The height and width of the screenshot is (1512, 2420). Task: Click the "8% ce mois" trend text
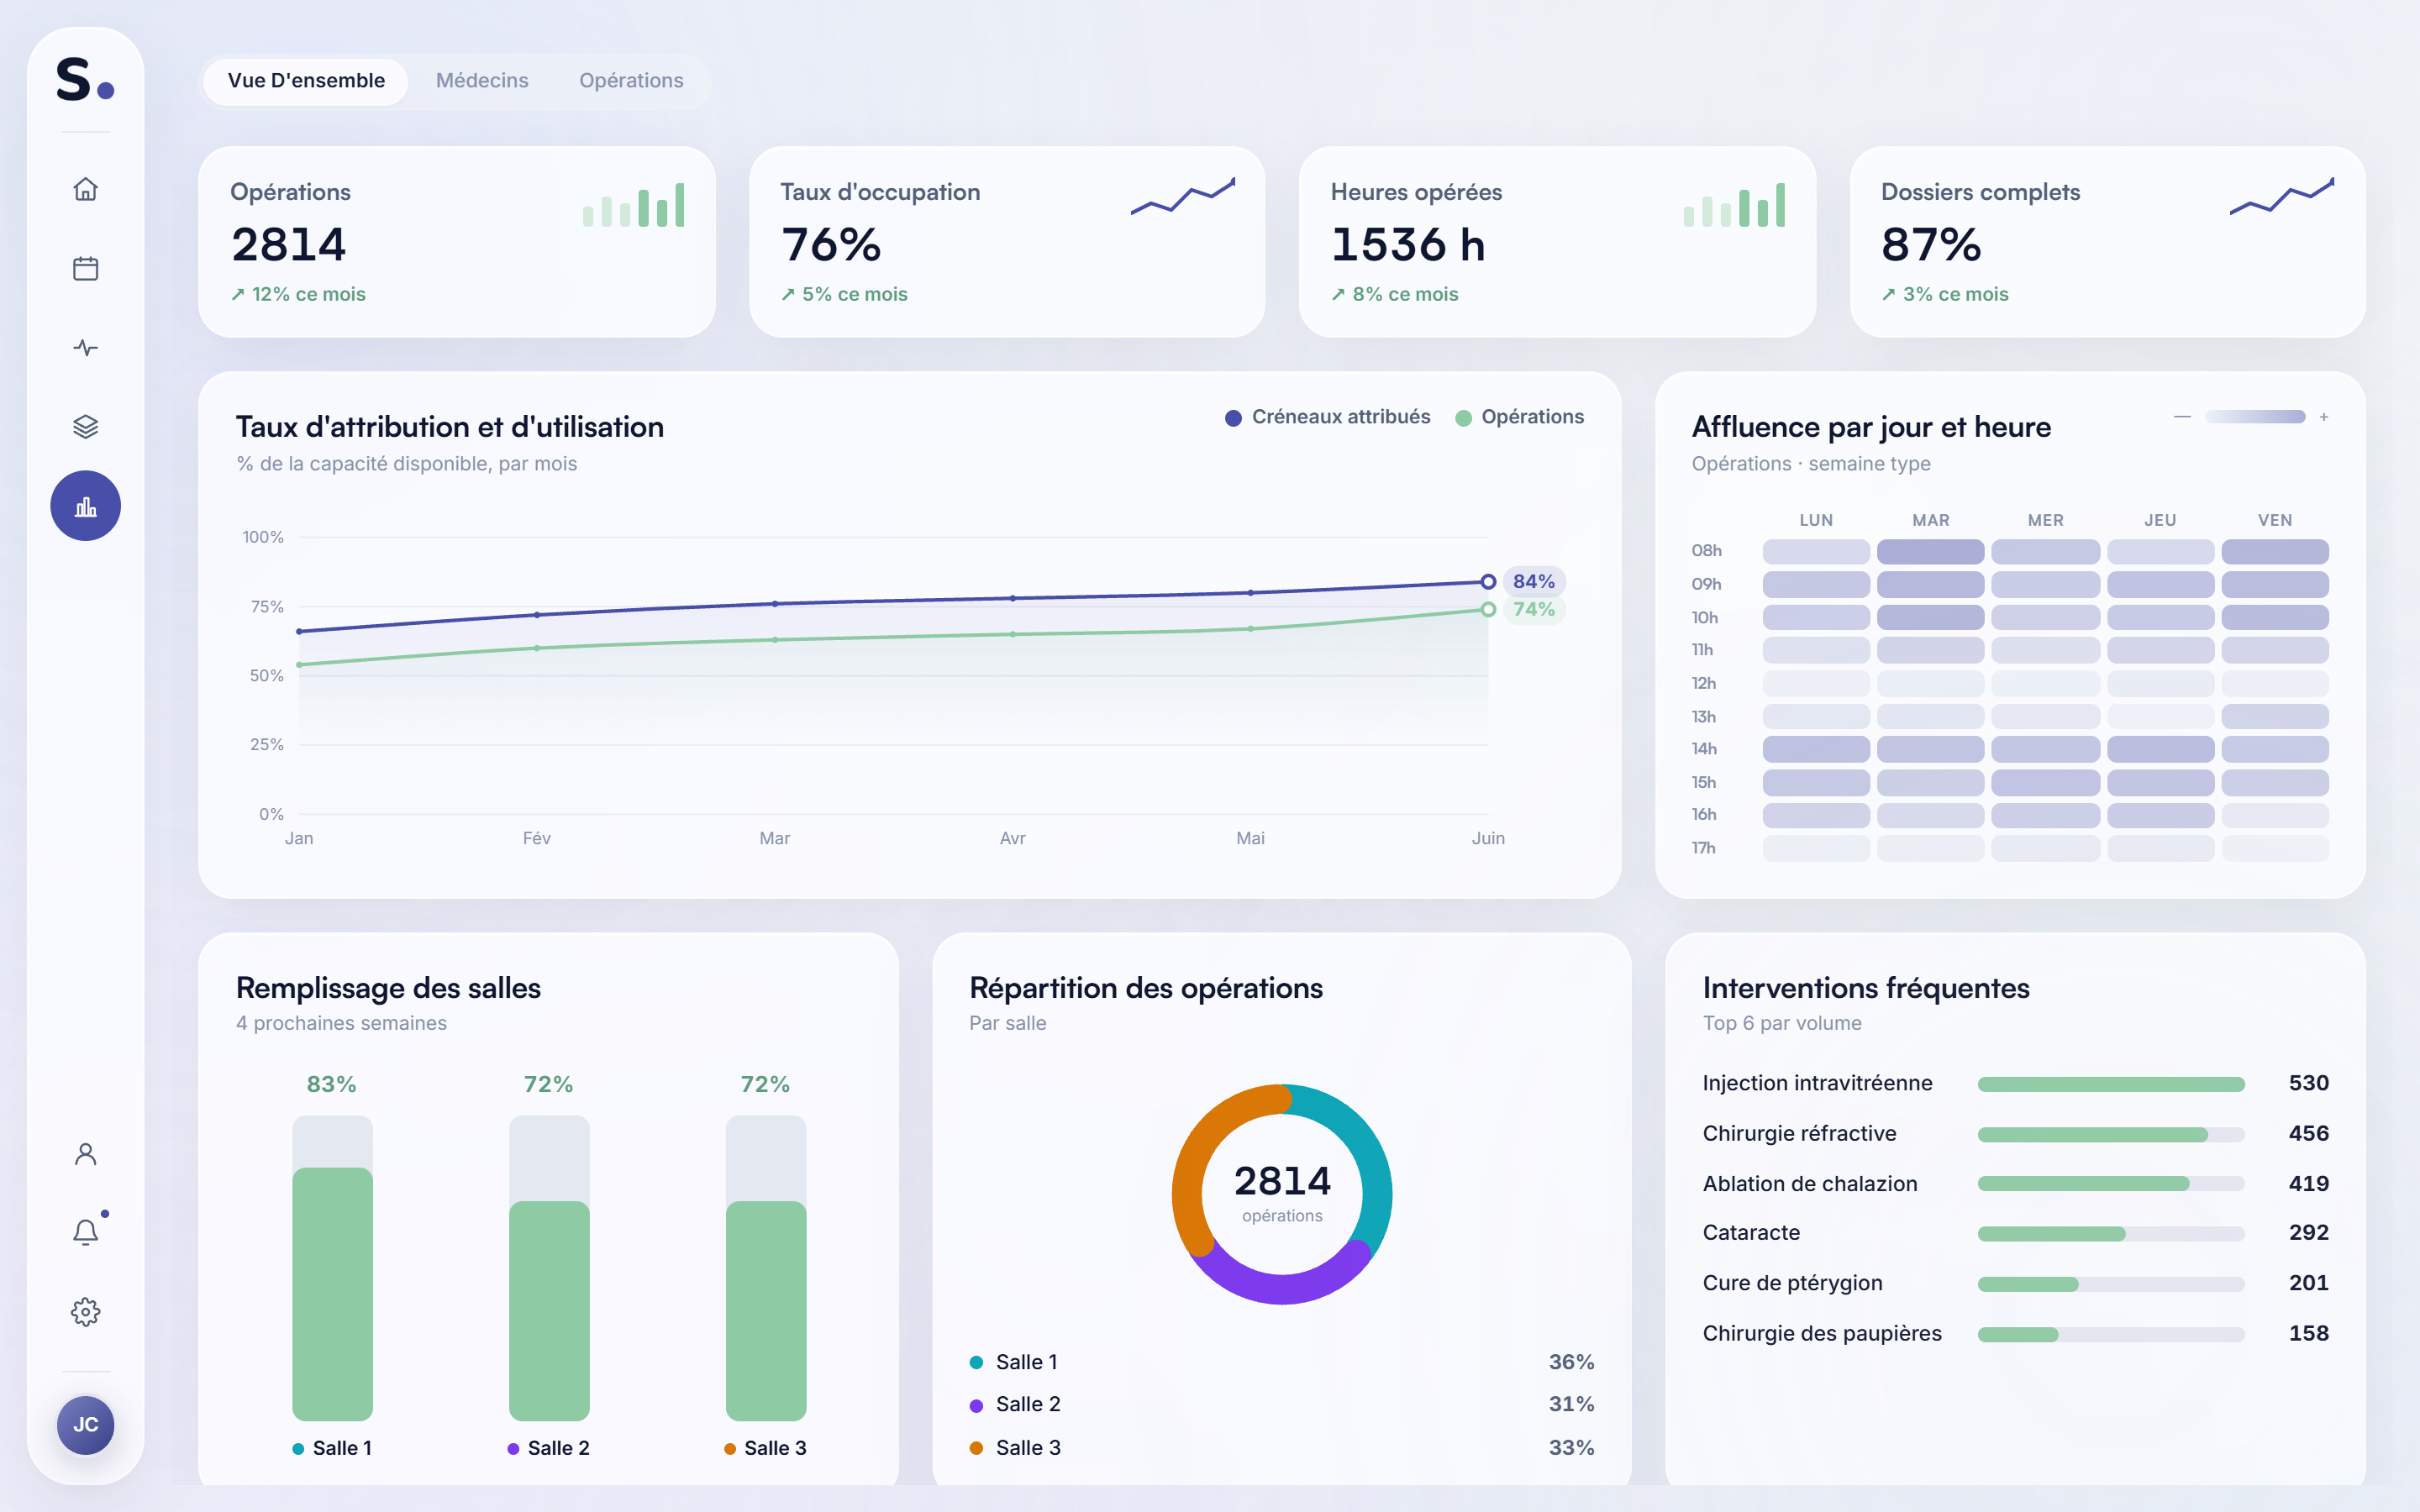(1394, 295)
